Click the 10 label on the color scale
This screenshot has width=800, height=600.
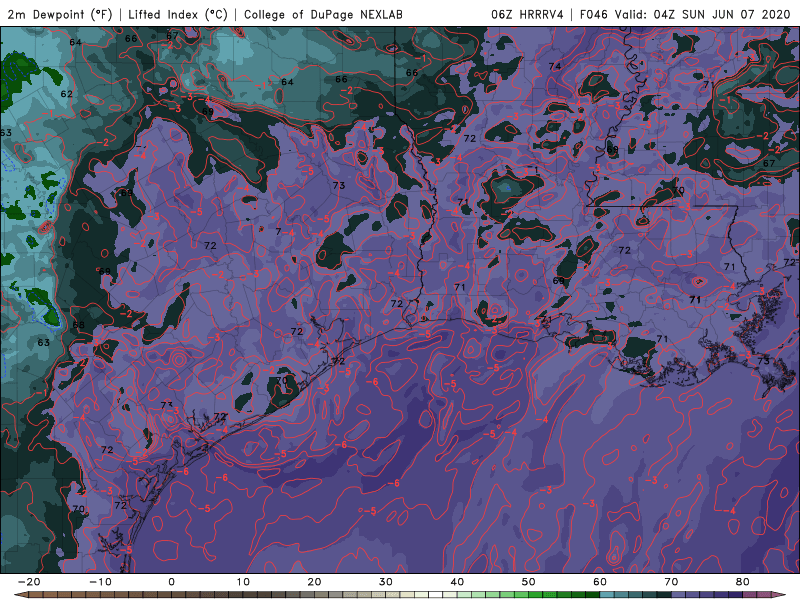coord(243,582)
